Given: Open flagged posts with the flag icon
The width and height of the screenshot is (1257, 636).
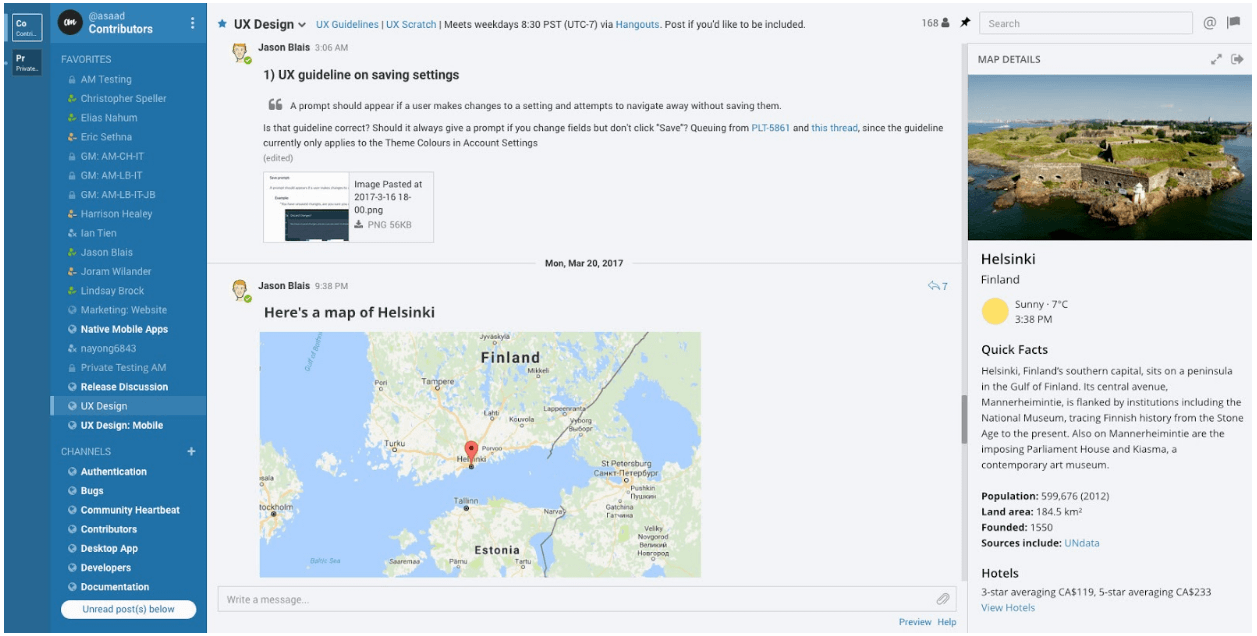Looking at the screenshot, I should [x=1235, y=22].
